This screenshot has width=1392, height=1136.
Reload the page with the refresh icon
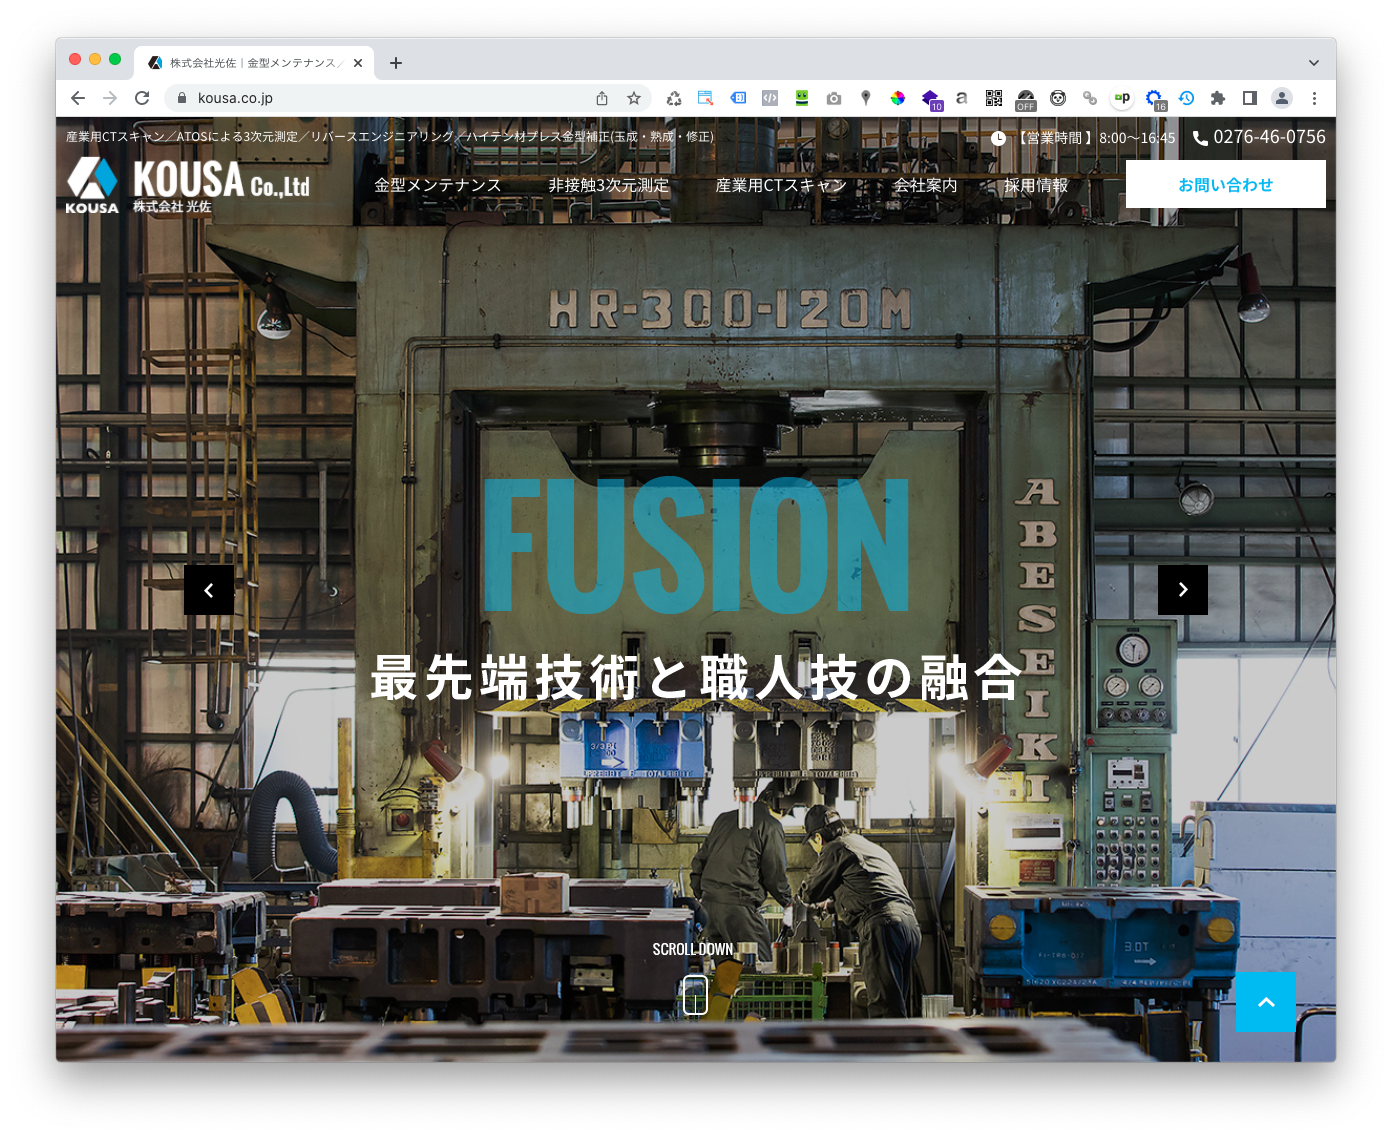142,98
